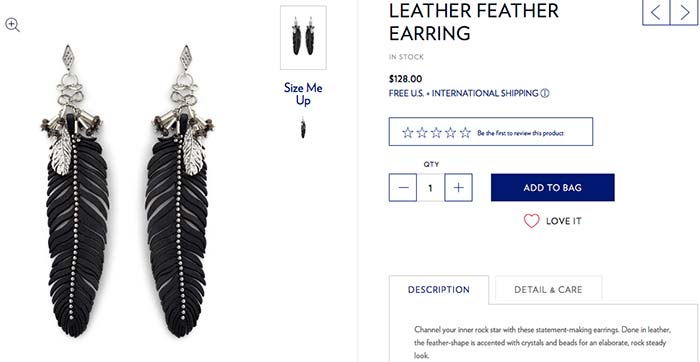Rate product with third star

[x=436, y=133]
